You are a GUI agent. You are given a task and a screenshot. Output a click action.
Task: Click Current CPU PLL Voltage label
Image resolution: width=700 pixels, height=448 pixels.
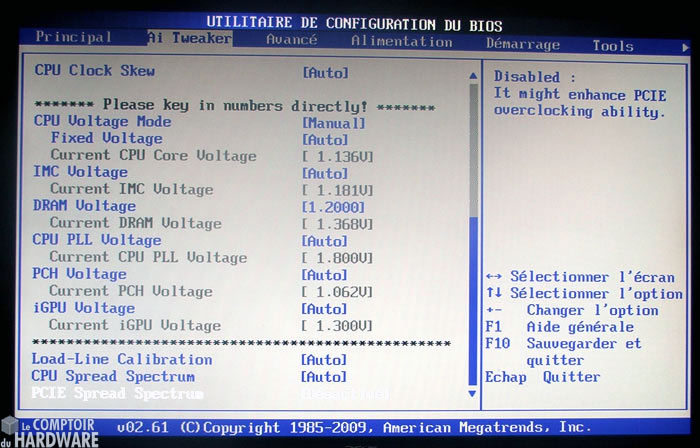(148, 257)
